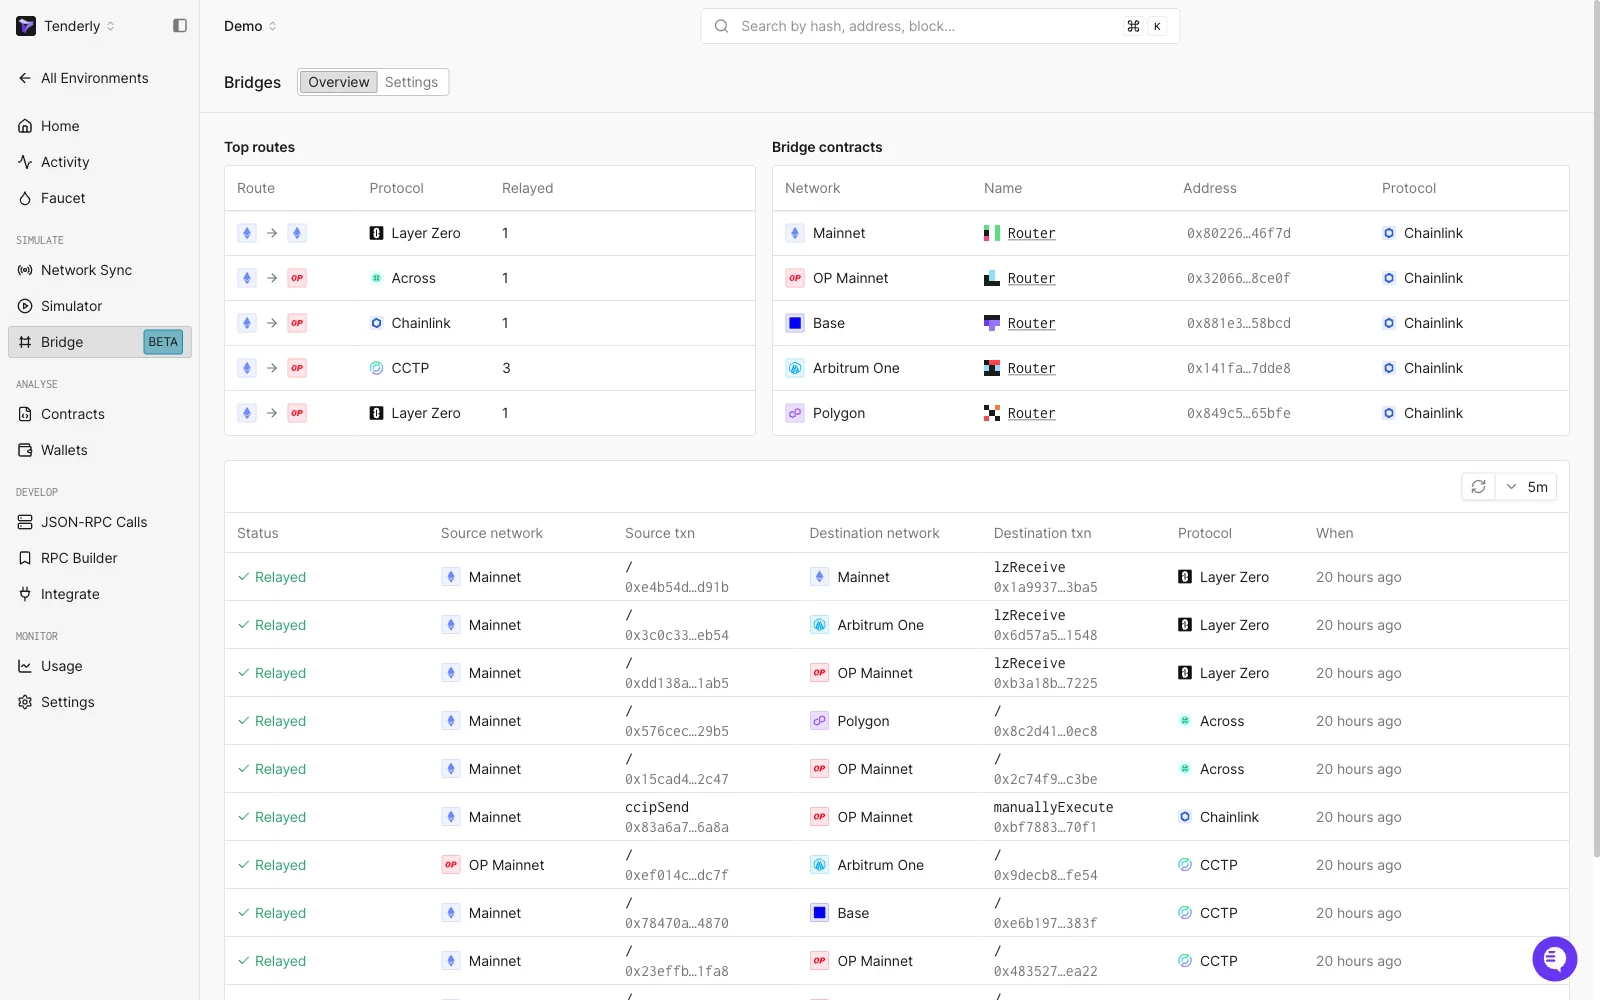Click Base icon in destination network column

pos(819,913)
